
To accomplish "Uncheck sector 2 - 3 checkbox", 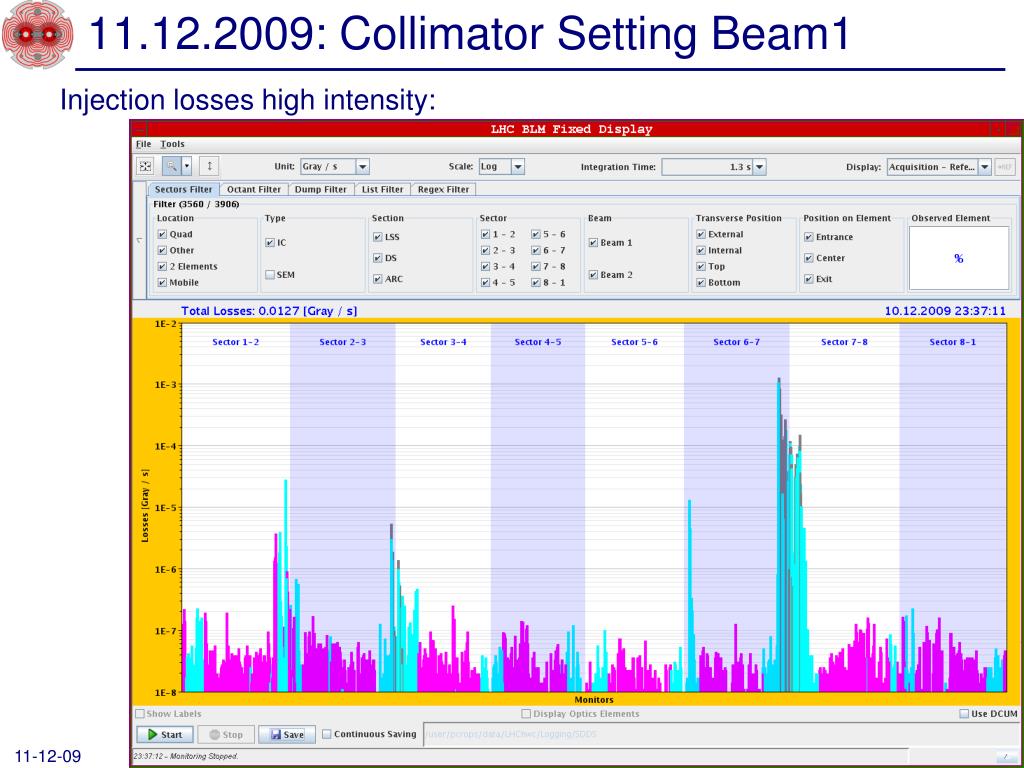I will (x=485, y=251).
